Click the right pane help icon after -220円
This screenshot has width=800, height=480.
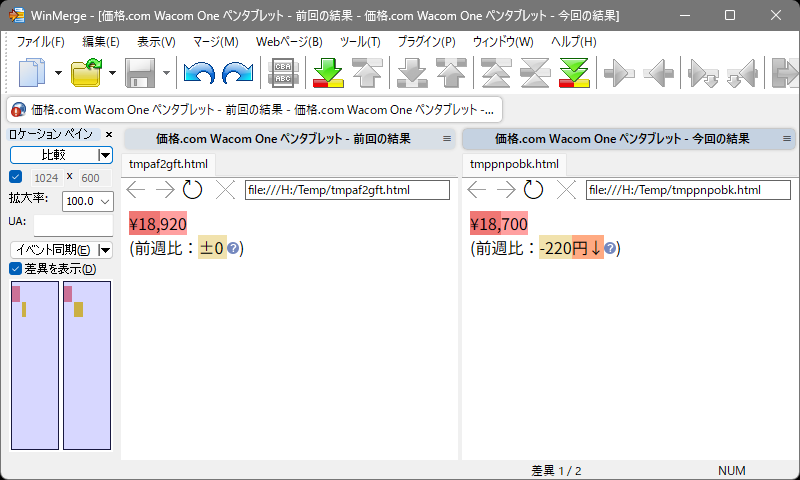click(610, 248)
